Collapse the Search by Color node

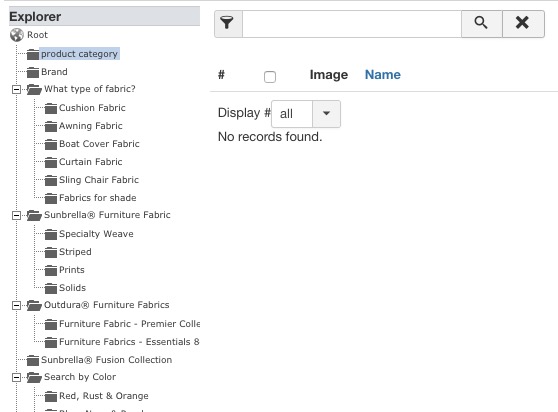click(x=16, y=377)
